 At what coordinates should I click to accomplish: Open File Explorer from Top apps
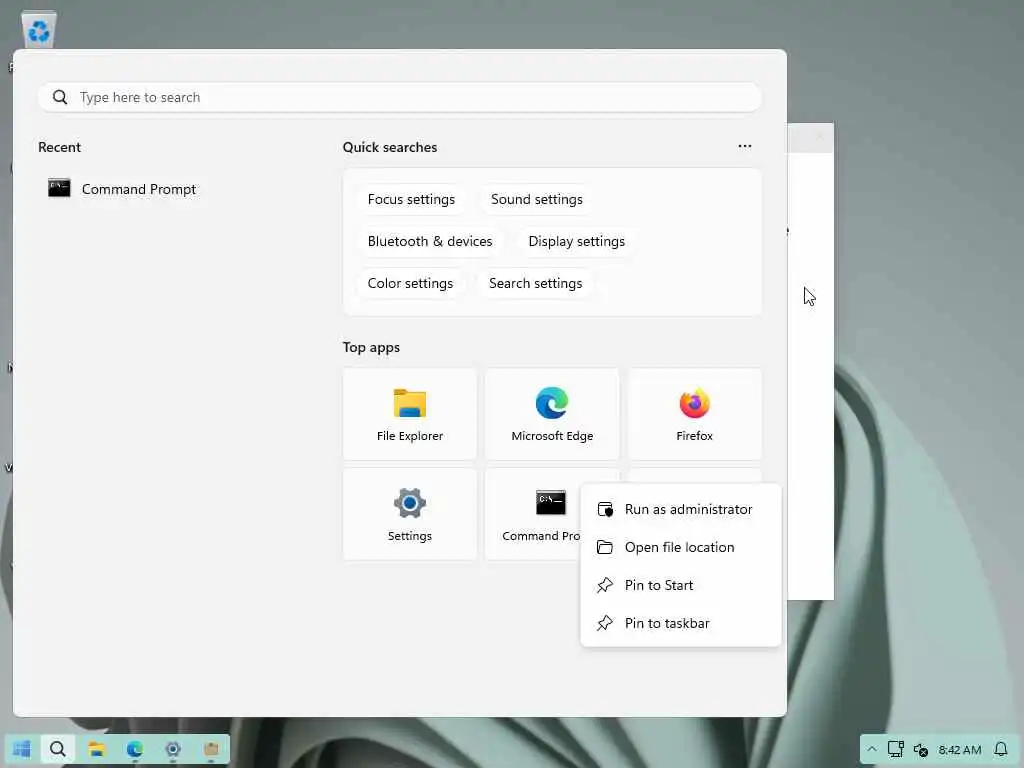[x=409, y=414]
